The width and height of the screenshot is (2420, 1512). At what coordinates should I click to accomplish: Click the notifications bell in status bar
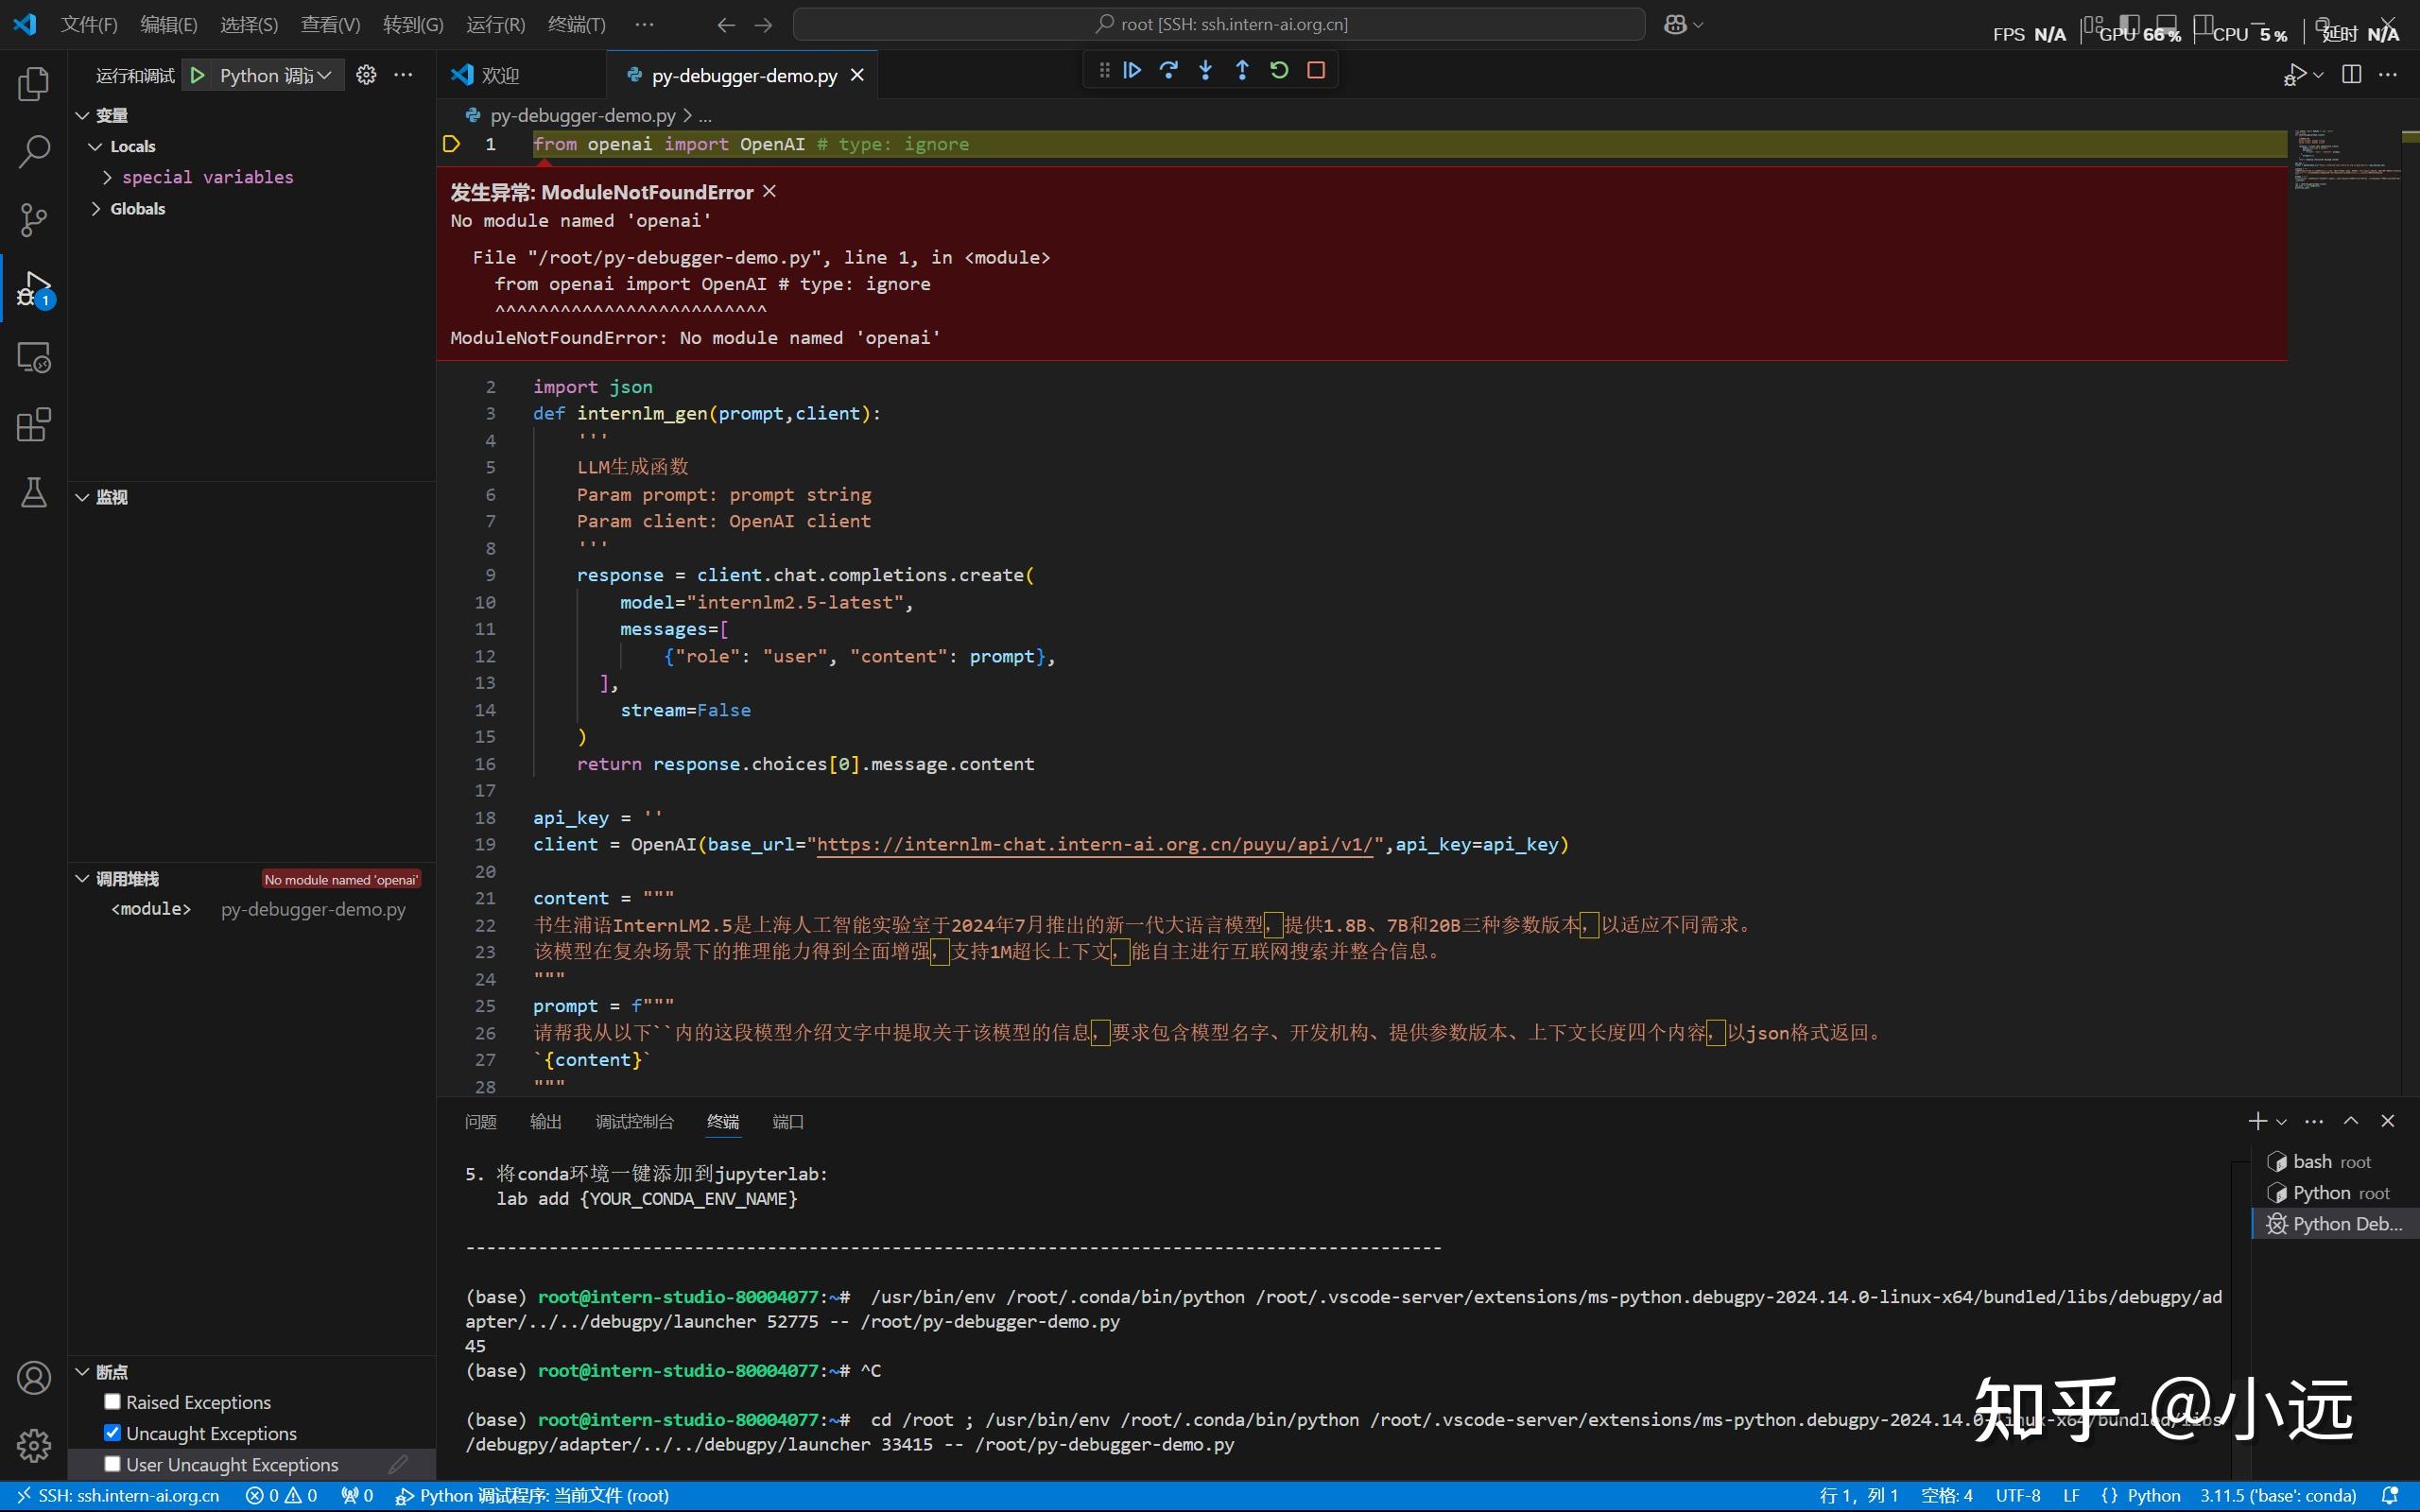pos(2390,1496)
